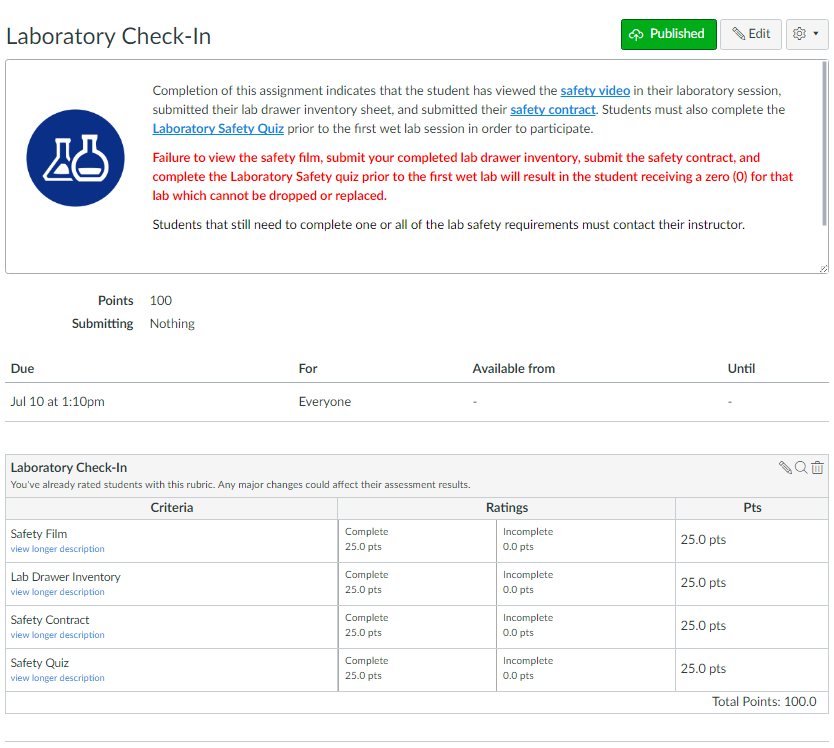Click the pencil icon inside the Edit button

tap(738, 33)
